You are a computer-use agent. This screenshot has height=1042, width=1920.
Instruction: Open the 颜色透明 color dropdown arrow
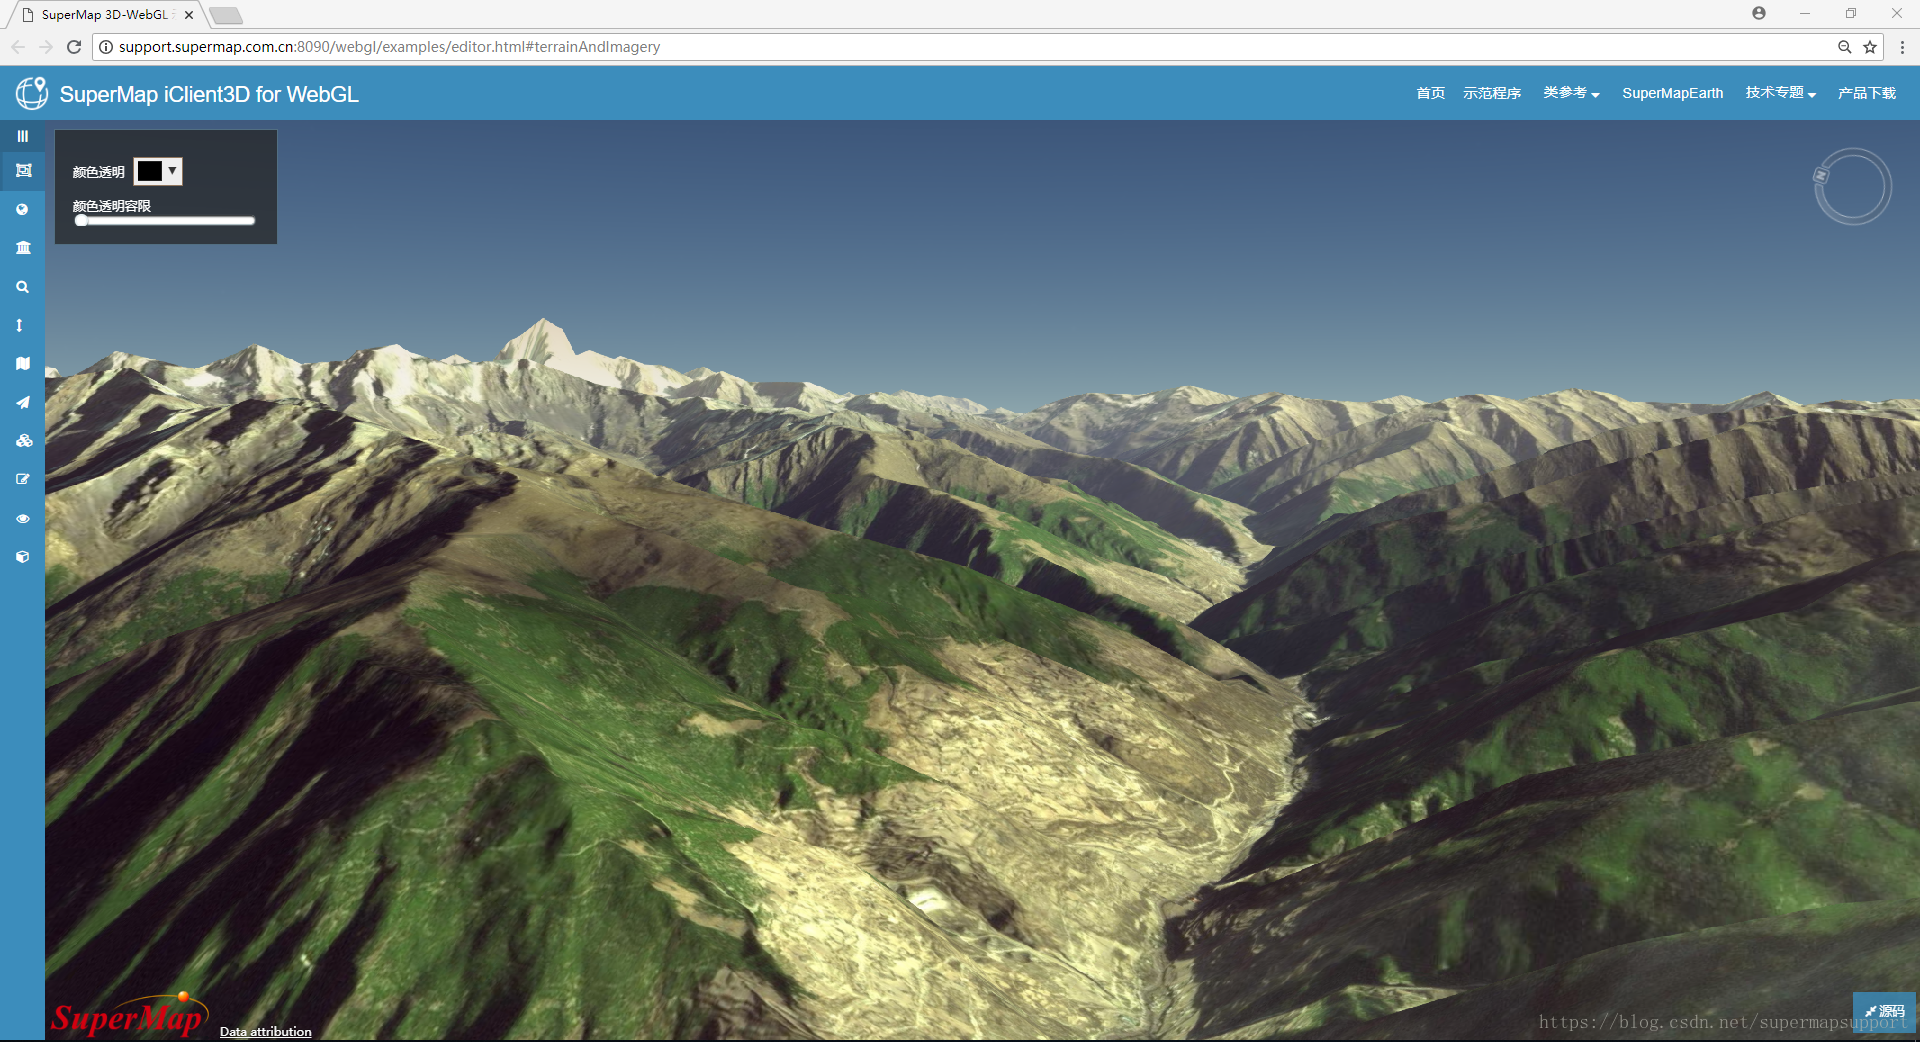click(x=172, y=171)
